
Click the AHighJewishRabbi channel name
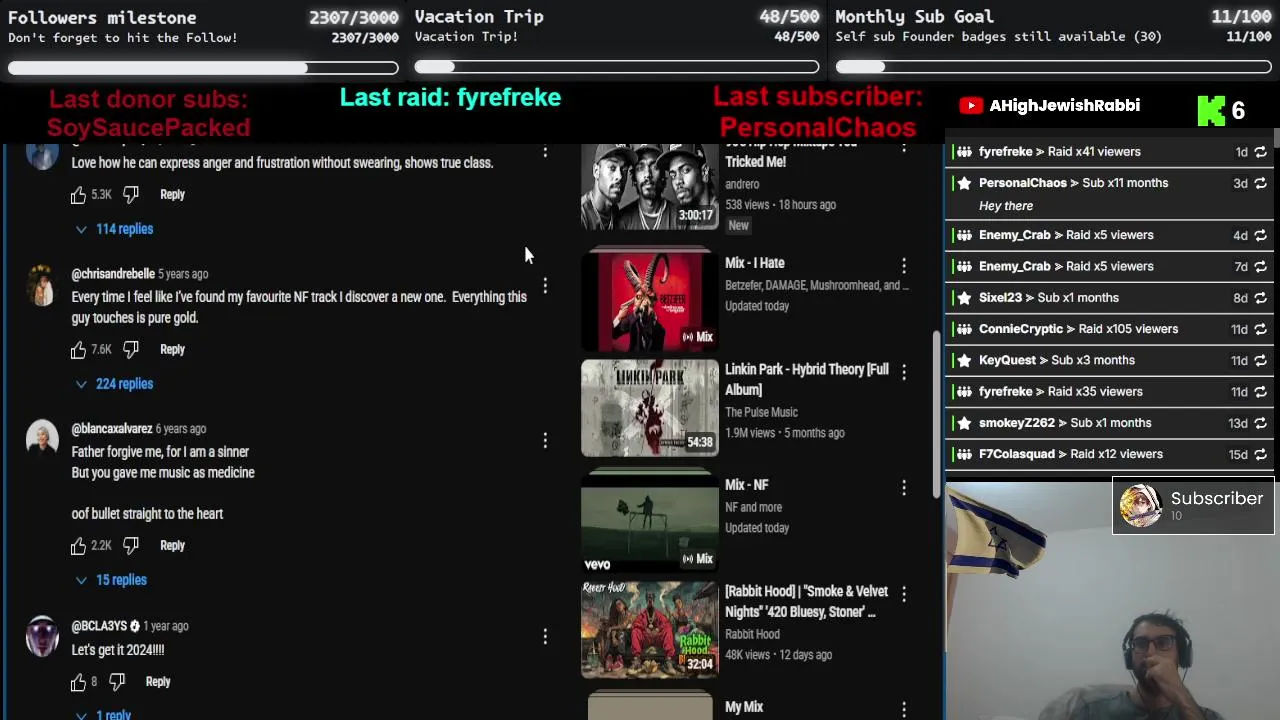1065,106
